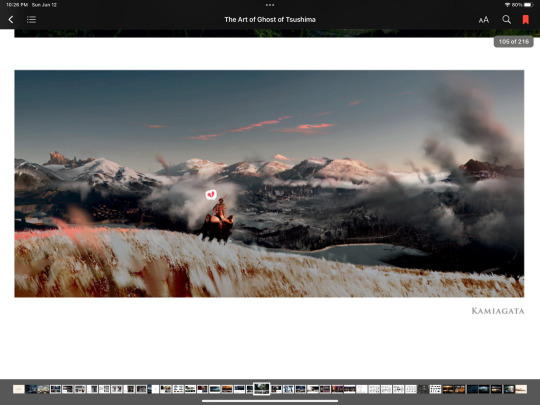Tap the "105 of 216" page indicator
Image resolution: width=540 pixels, height=405 pixels.
(513, 42)
